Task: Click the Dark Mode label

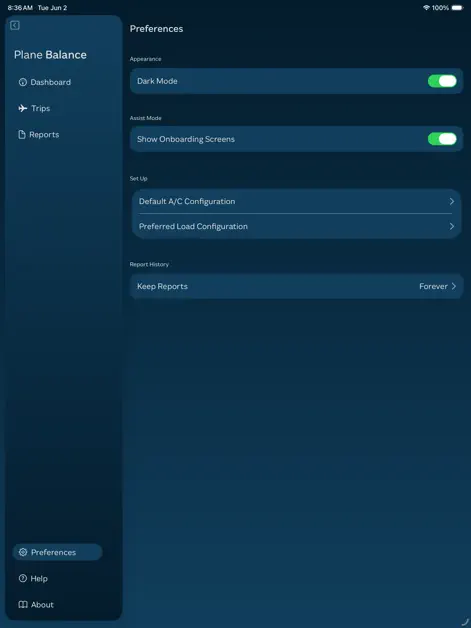Action: pos(157,81)
